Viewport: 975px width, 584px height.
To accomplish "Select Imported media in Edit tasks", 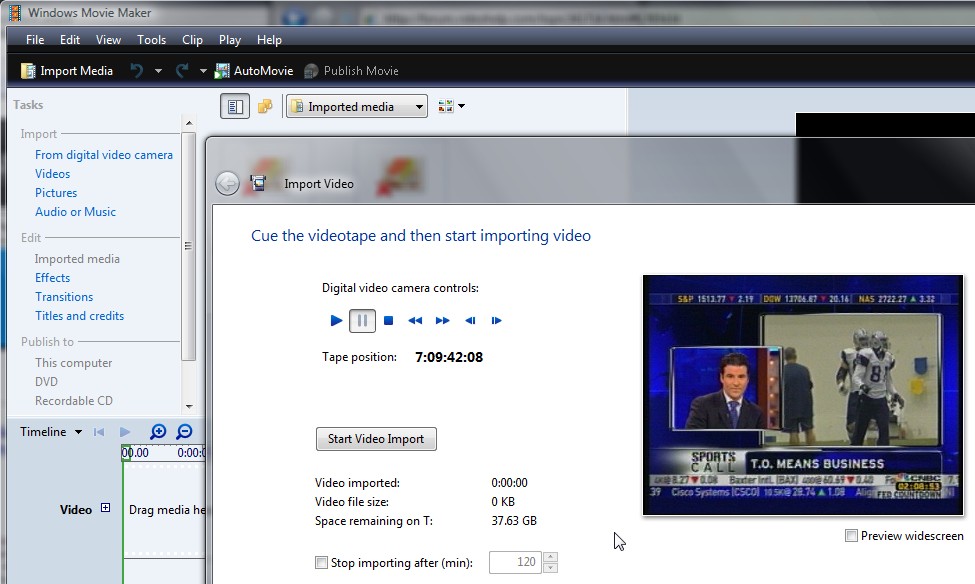I will [x=77, y=259].
